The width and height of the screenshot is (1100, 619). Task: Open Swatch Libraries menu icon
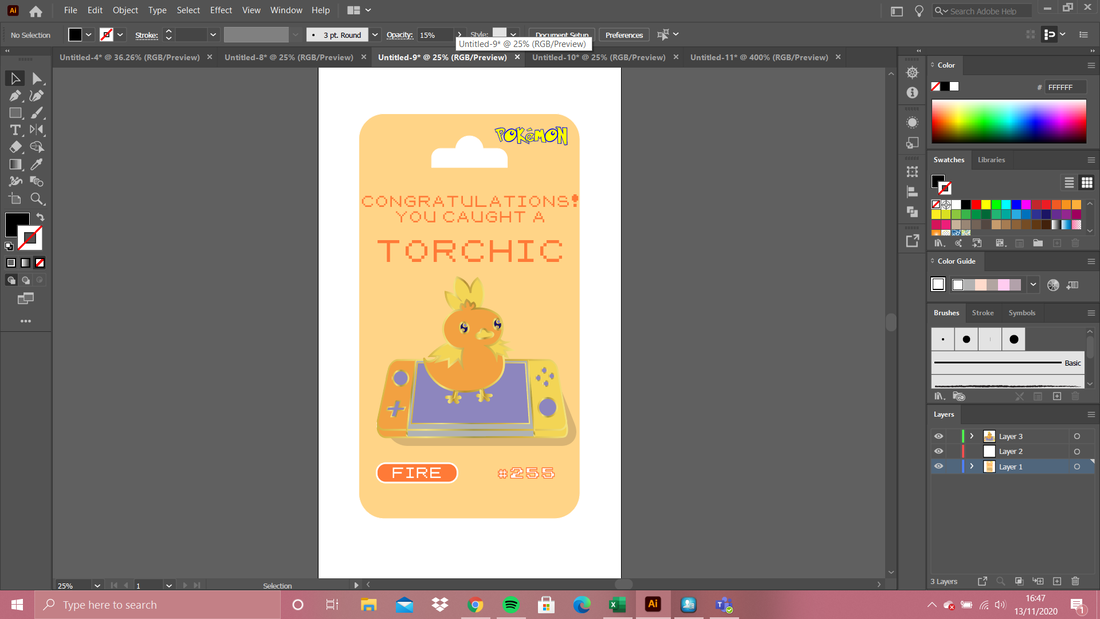tap(939, 243)
